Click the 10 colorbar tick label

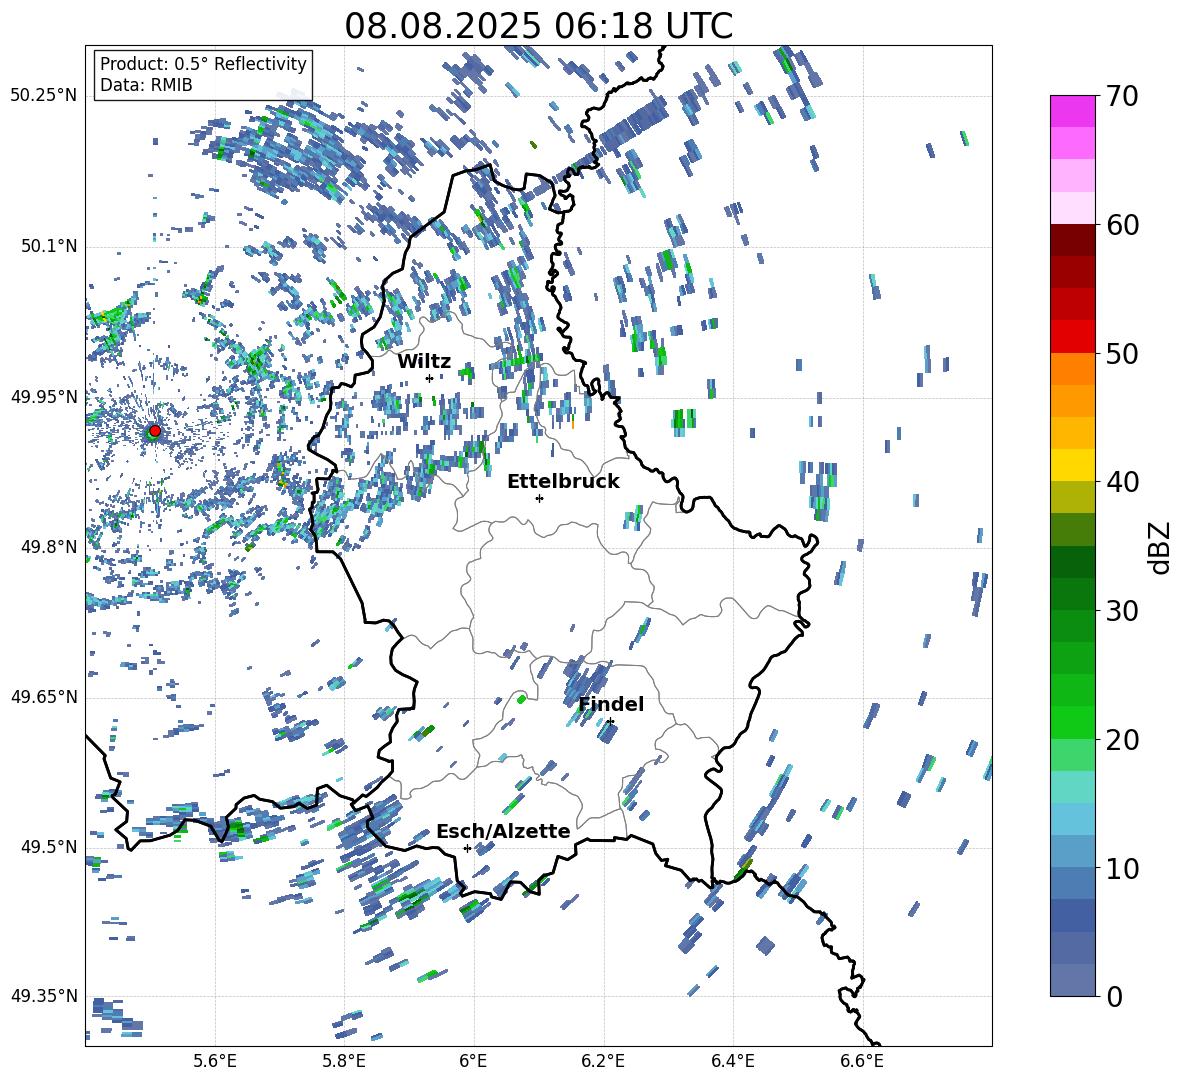click(x=1122, y=868)
